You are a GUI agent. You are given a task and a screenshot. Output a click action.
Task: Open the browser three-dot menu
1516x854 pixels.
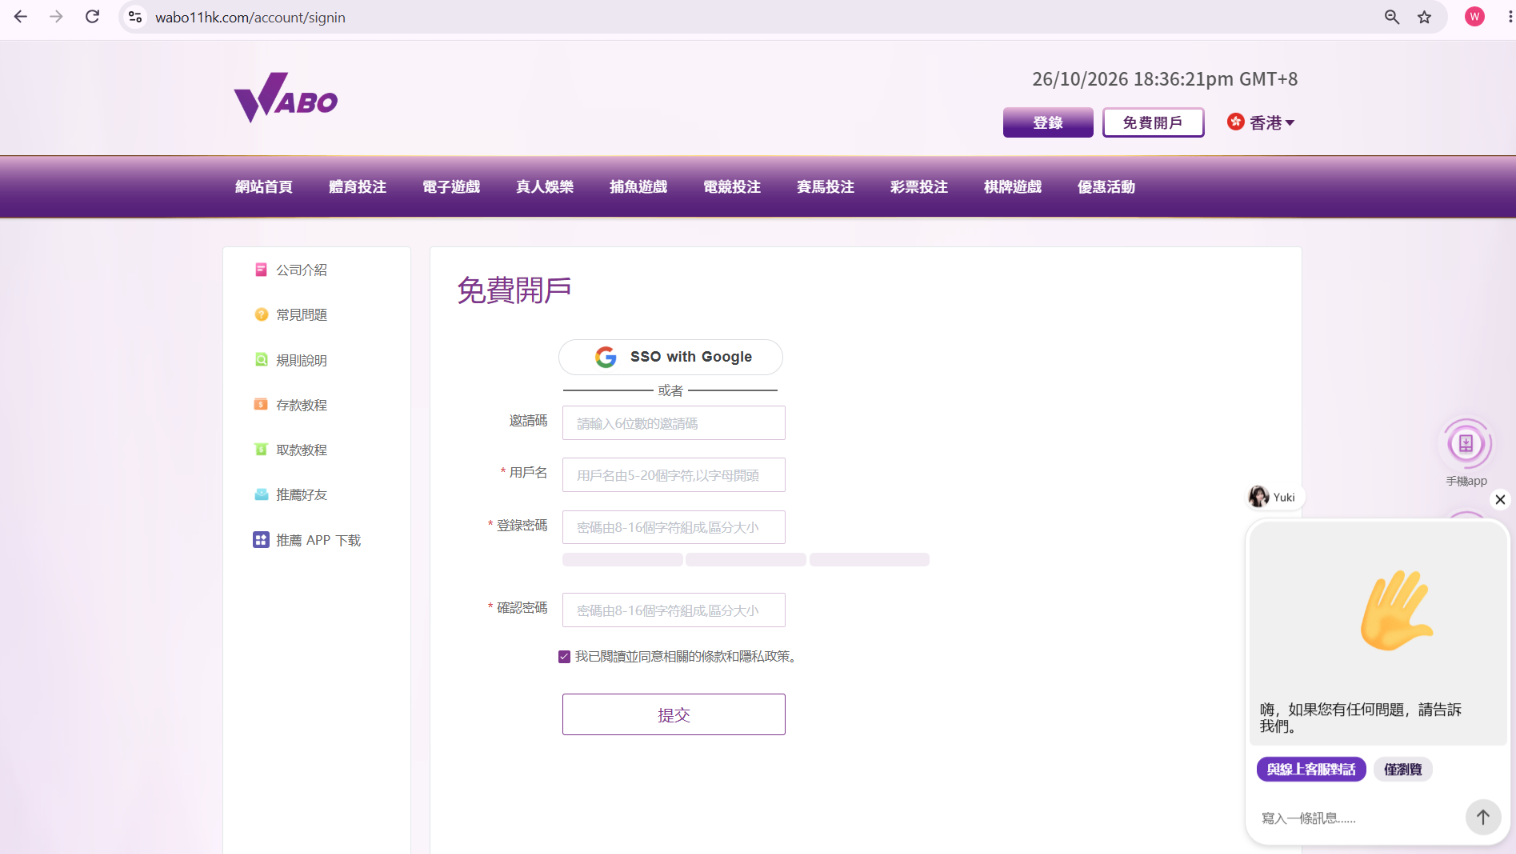(1510, 17)
